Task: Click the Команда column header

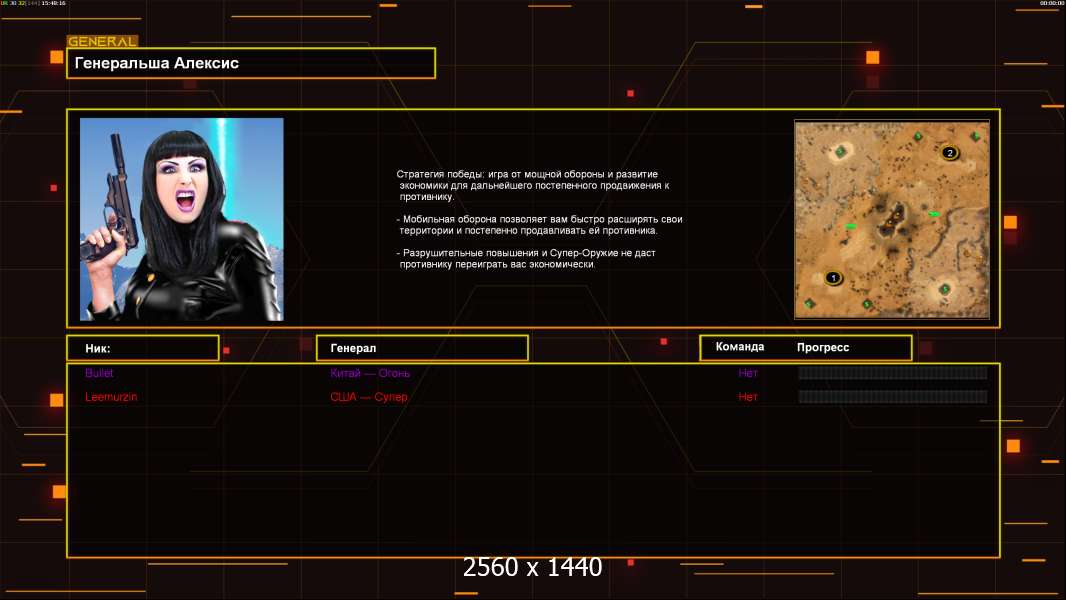Action: [x=740, y=347]
